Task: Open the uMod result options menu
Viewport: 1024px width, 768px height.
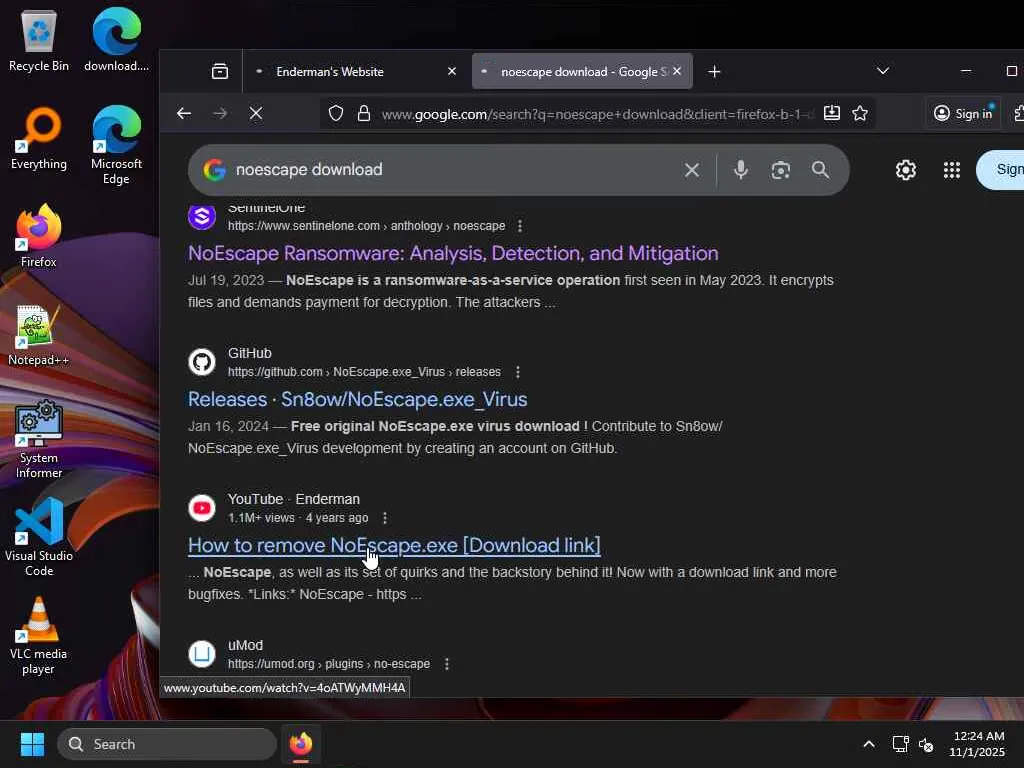Action: point(447,664)
